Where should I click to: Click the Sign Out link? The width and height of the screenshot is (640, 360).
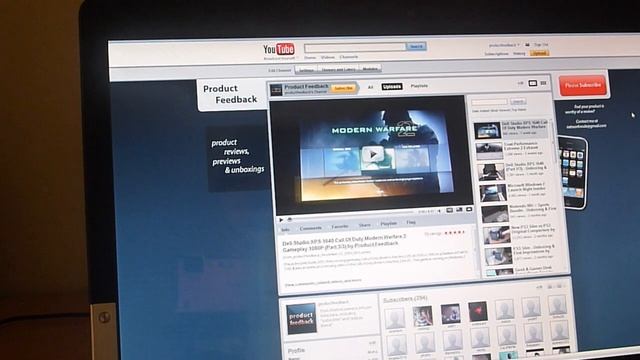[541, 44]
